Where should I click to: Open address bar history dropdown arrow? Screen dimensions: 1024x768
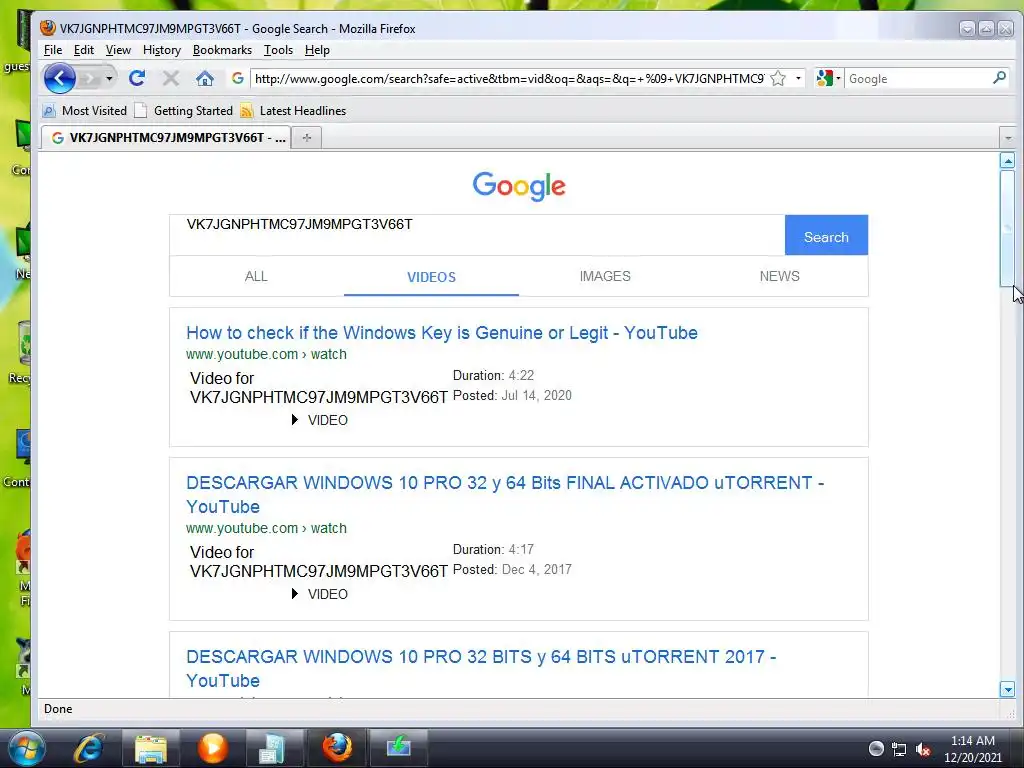(x=798, y=78)
